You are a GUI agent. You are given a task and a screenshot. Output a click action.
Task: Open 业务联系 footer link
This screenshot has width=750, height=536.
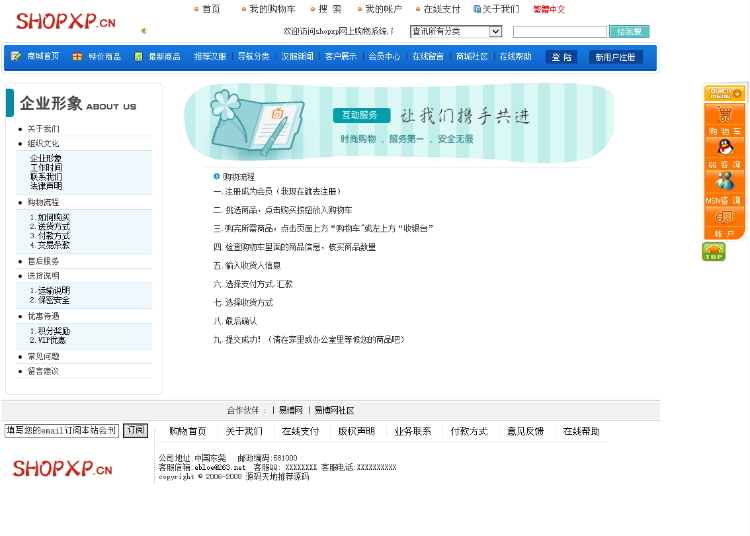413,431
